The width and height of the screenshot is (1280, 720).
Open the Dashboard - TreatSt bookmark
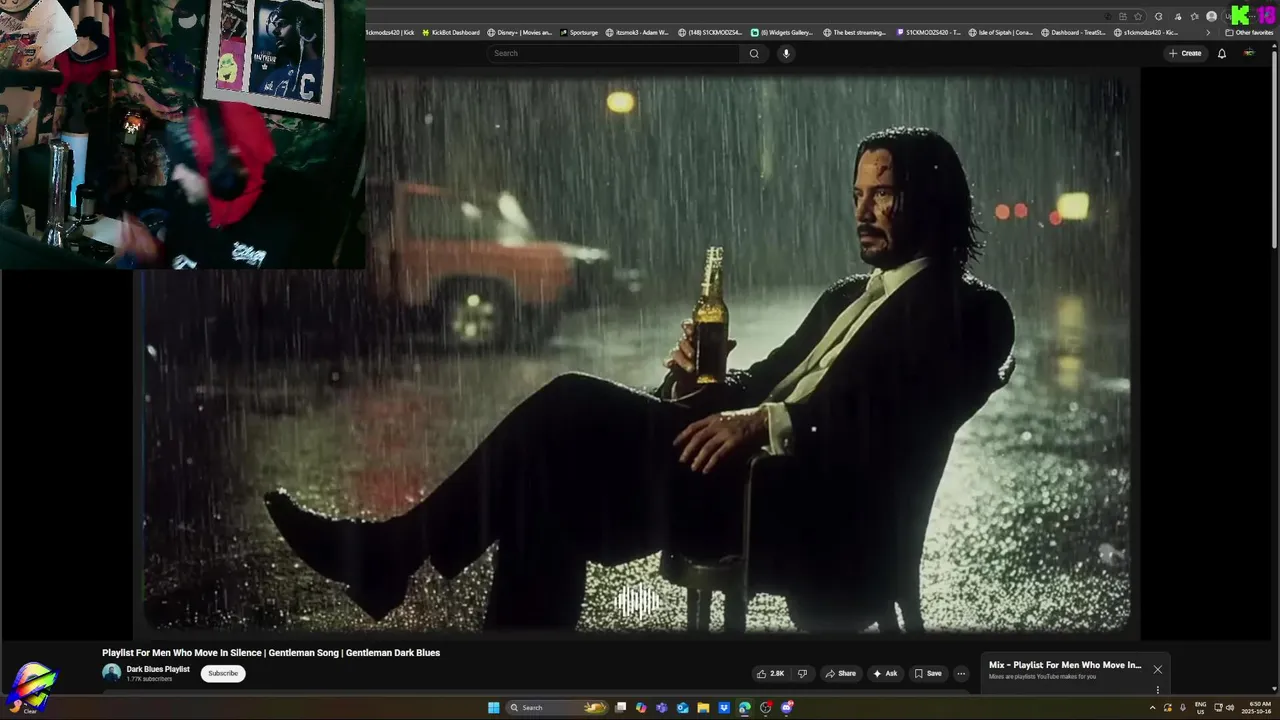[1073, 32]
